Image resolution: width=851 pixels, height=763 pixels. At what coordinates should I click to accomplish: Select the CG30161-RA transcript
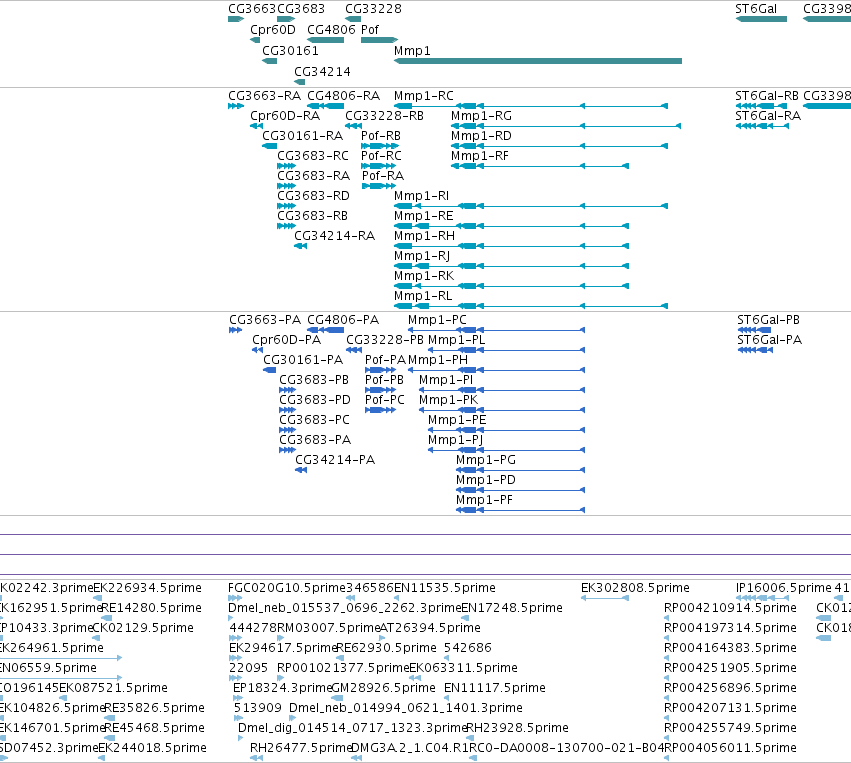click(270, 146)
